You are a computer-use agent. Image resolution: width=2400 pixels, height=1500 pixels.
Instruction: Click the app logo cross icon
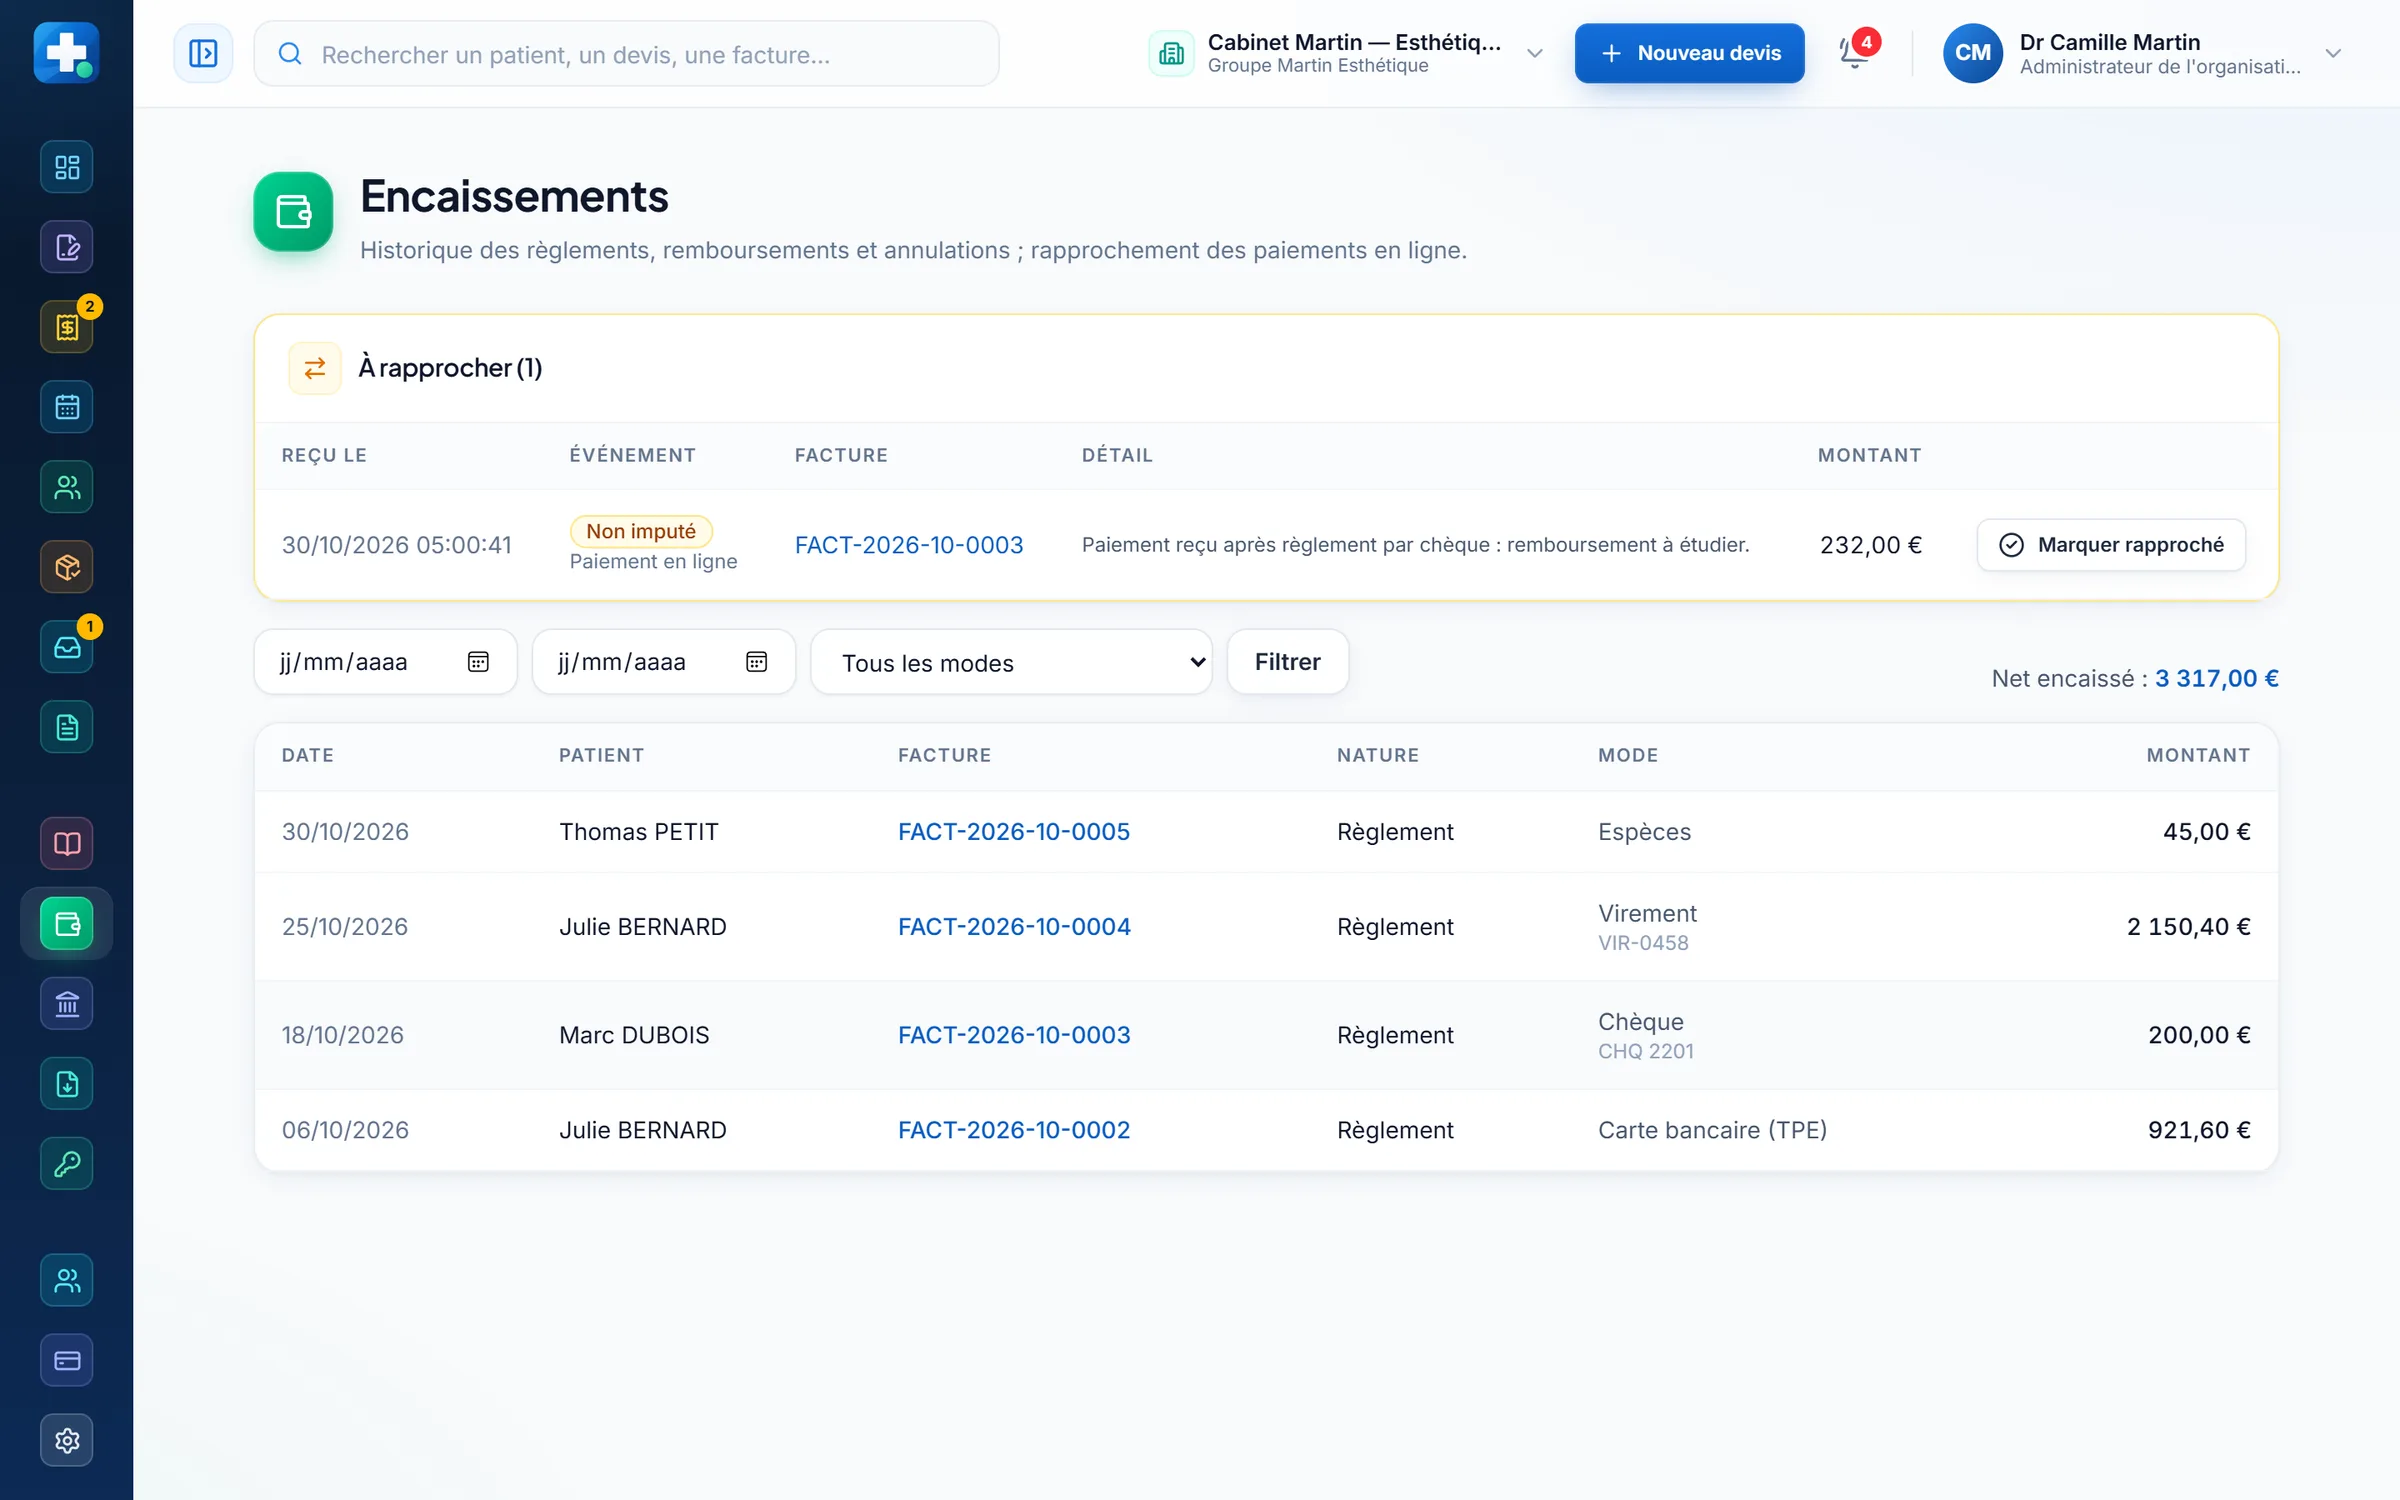click(x=66, y=52)
